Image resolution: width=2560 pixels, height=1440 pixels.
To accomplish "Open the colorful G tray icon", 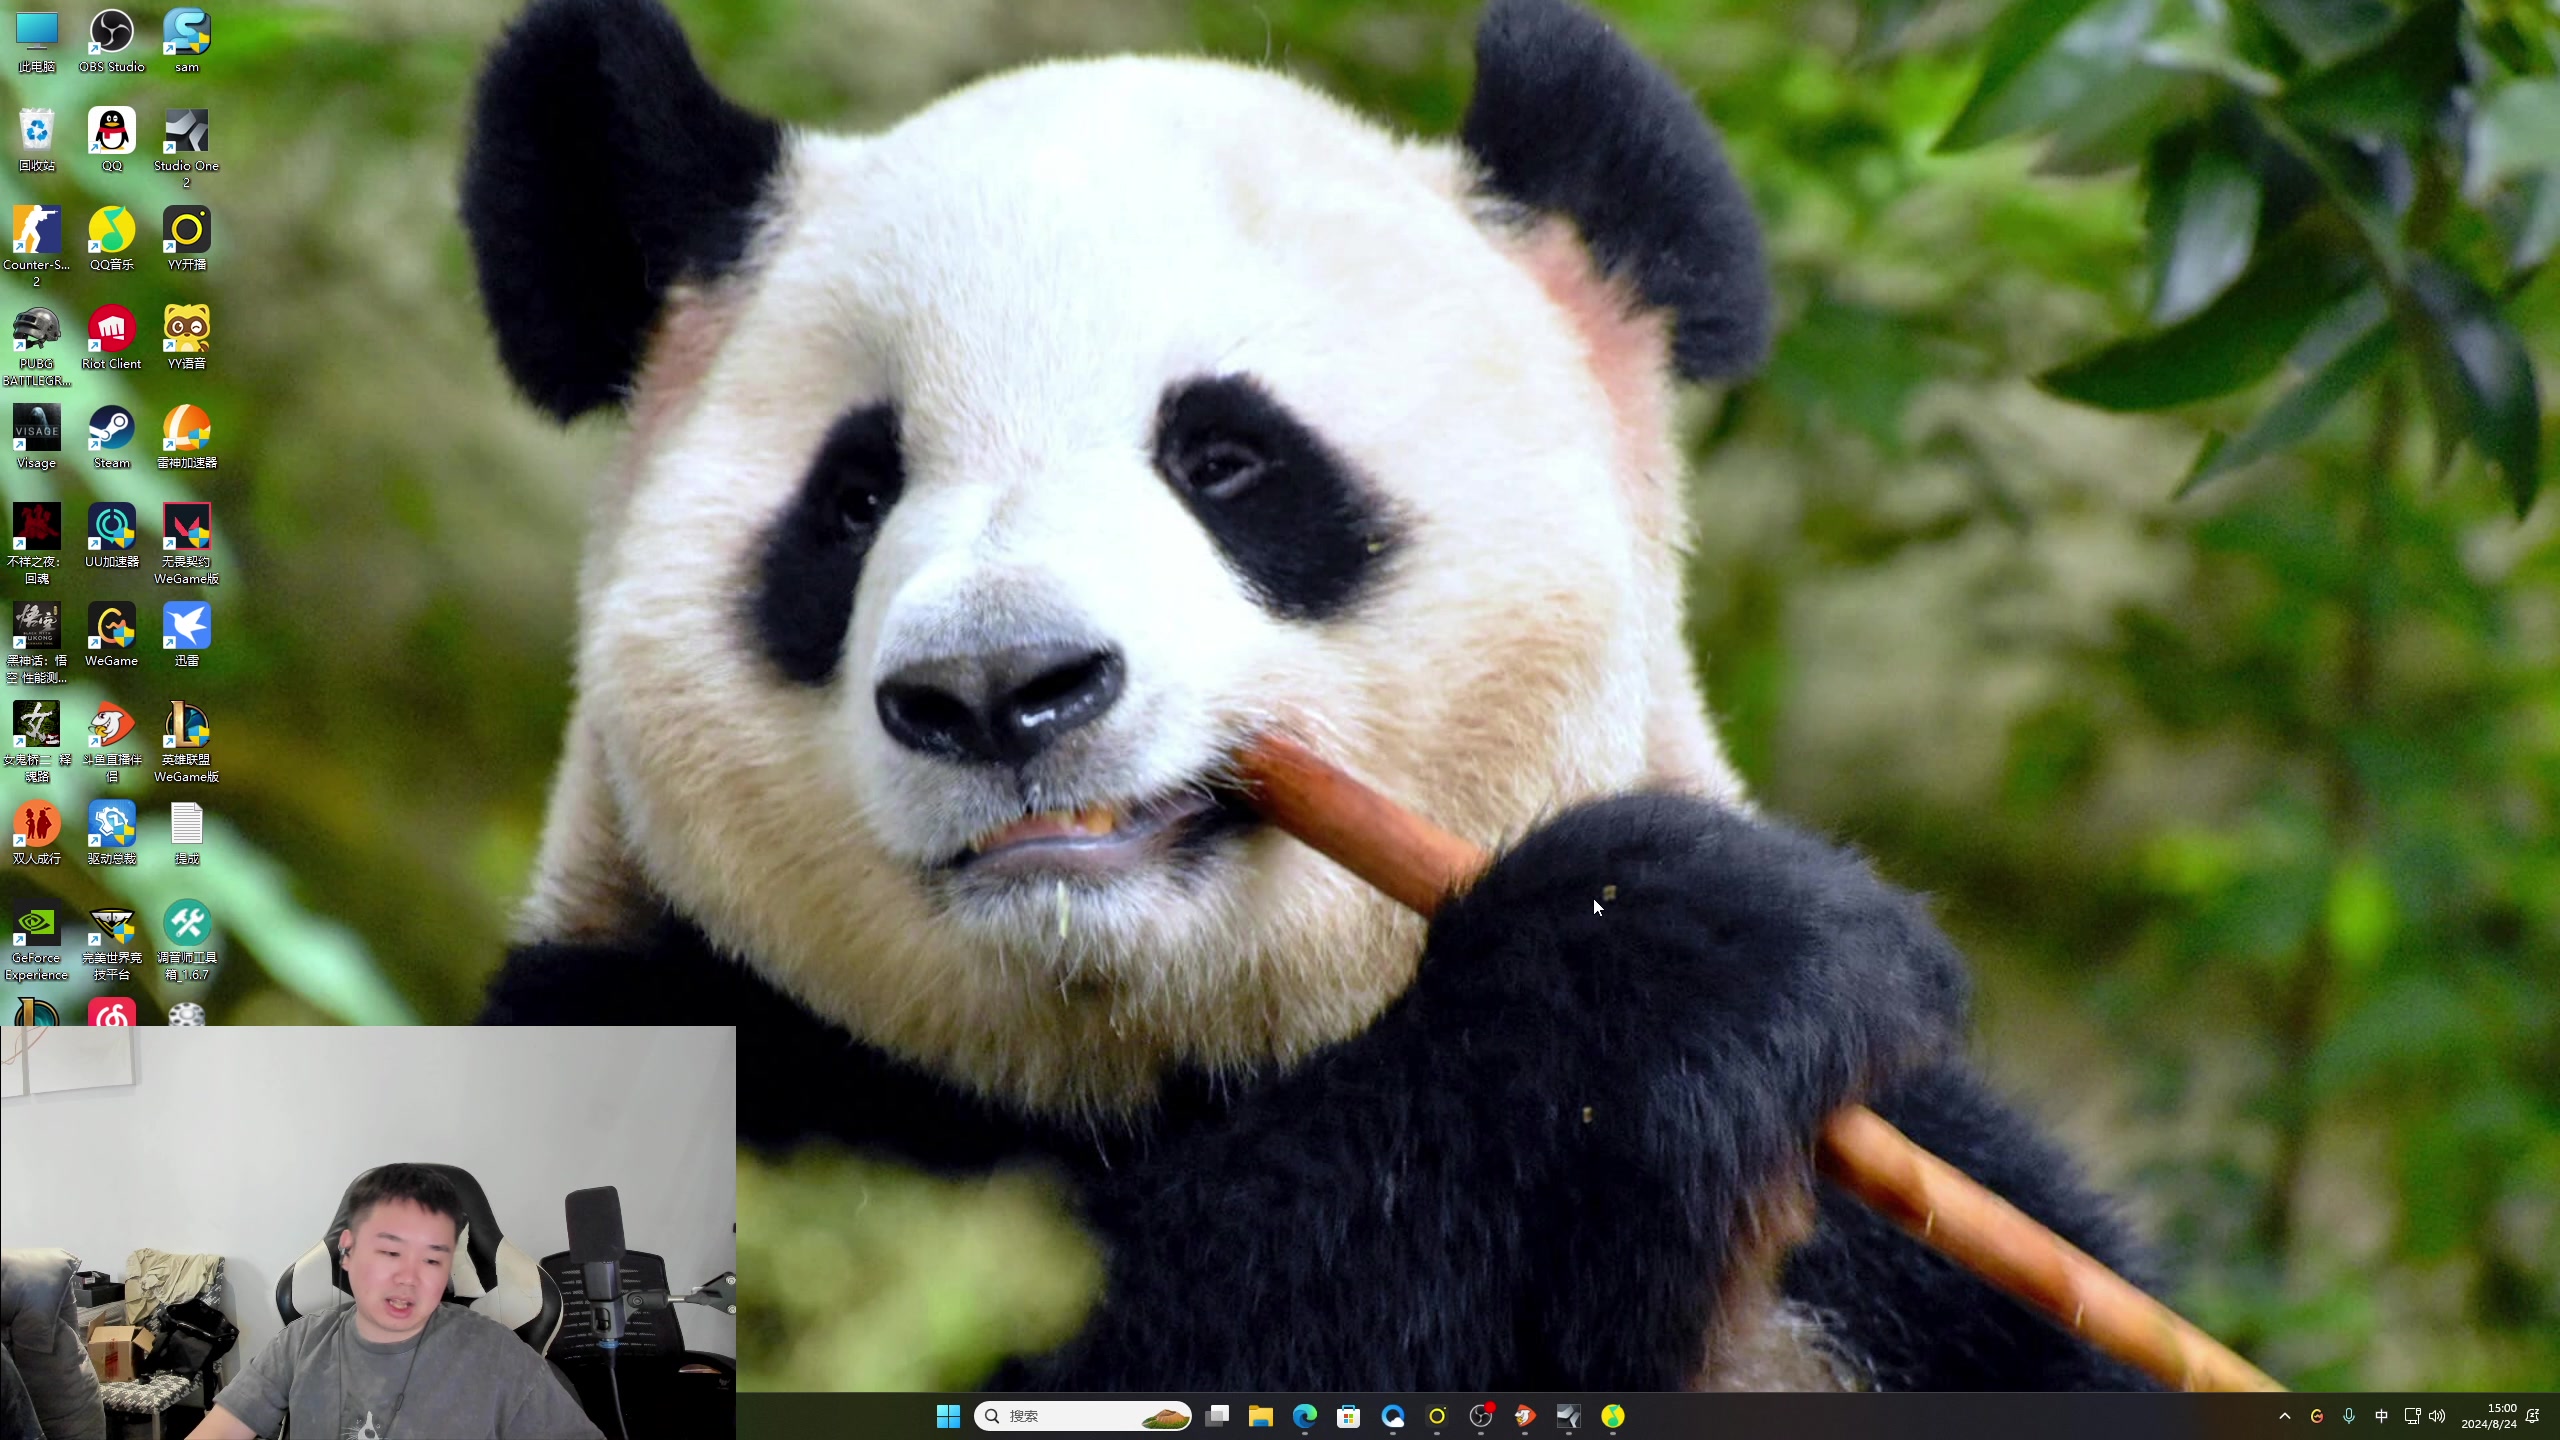I will (2317, 1416).
